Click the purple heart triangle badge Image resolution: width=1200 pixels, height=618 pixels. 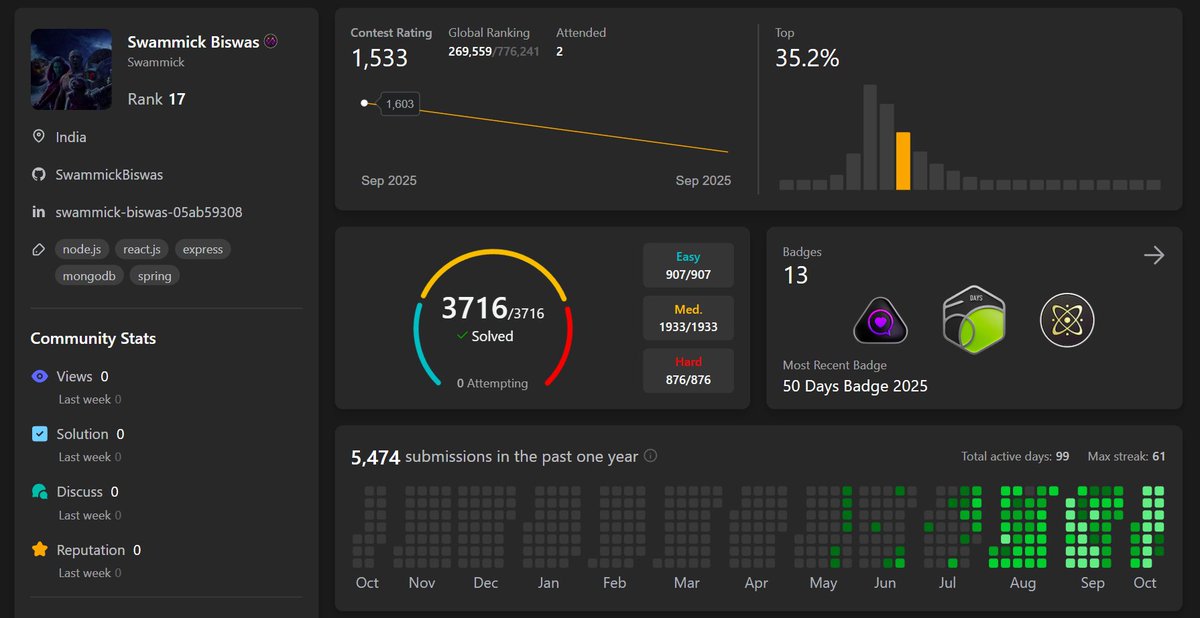(880, 322)
